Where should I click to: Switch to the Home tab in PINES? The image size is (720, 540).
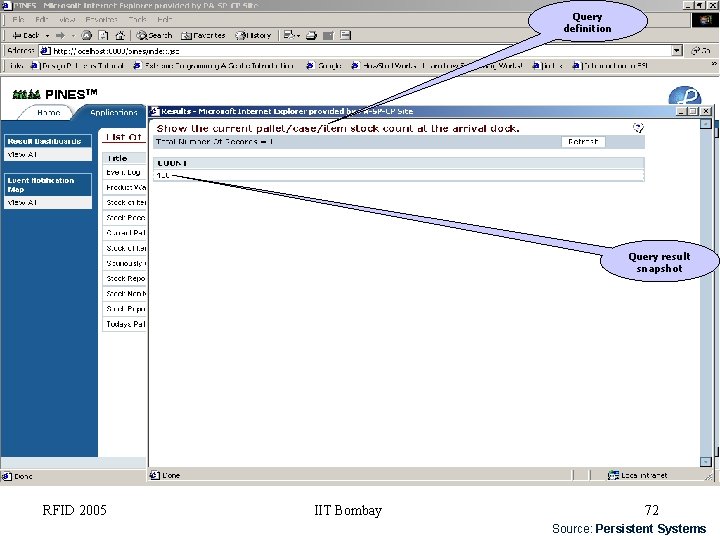click(48, 112)
